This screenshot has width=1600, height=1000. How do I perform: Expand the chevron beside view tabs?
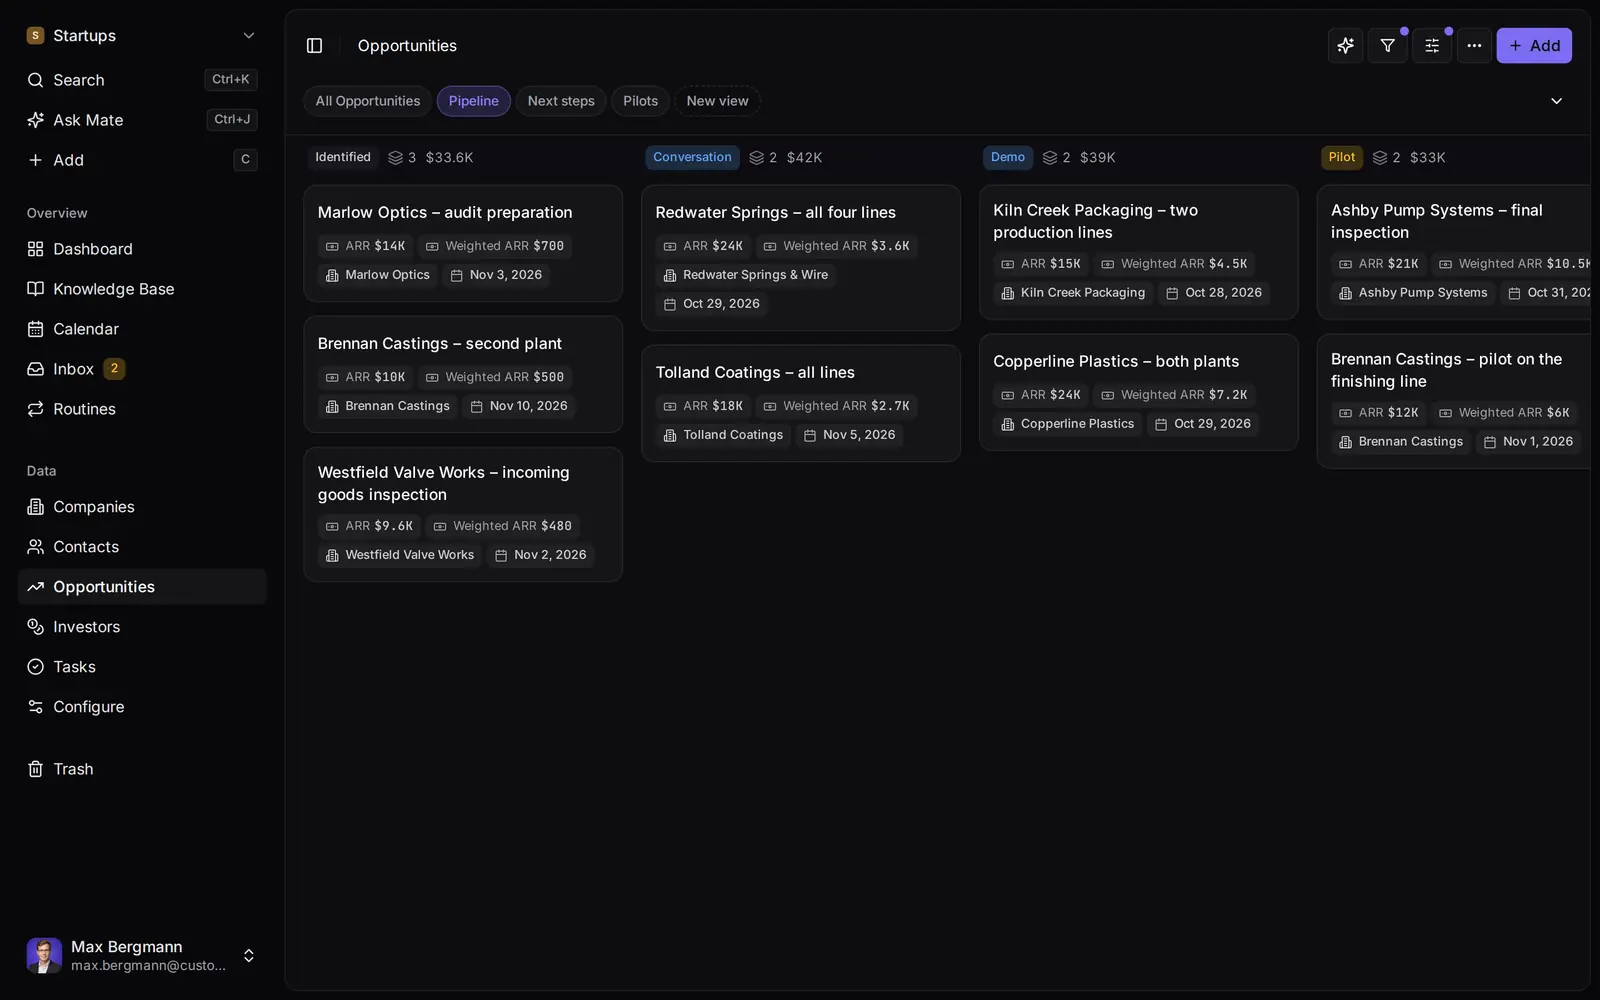[x=1556, y=101]
